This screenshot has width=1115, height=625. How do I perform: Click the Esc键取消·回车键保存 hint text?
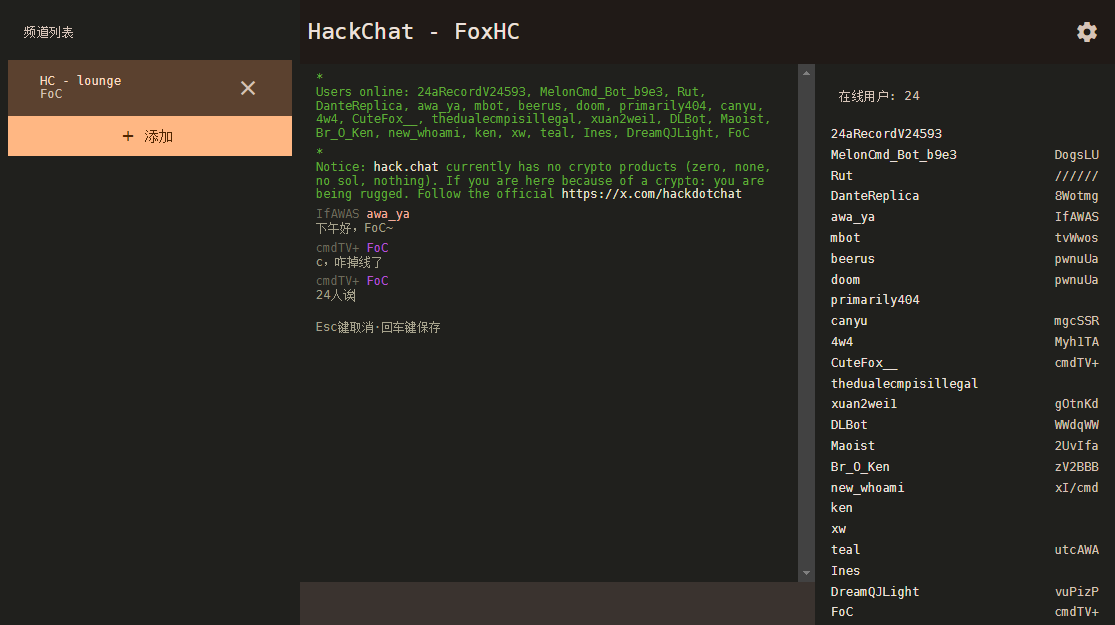378,327
